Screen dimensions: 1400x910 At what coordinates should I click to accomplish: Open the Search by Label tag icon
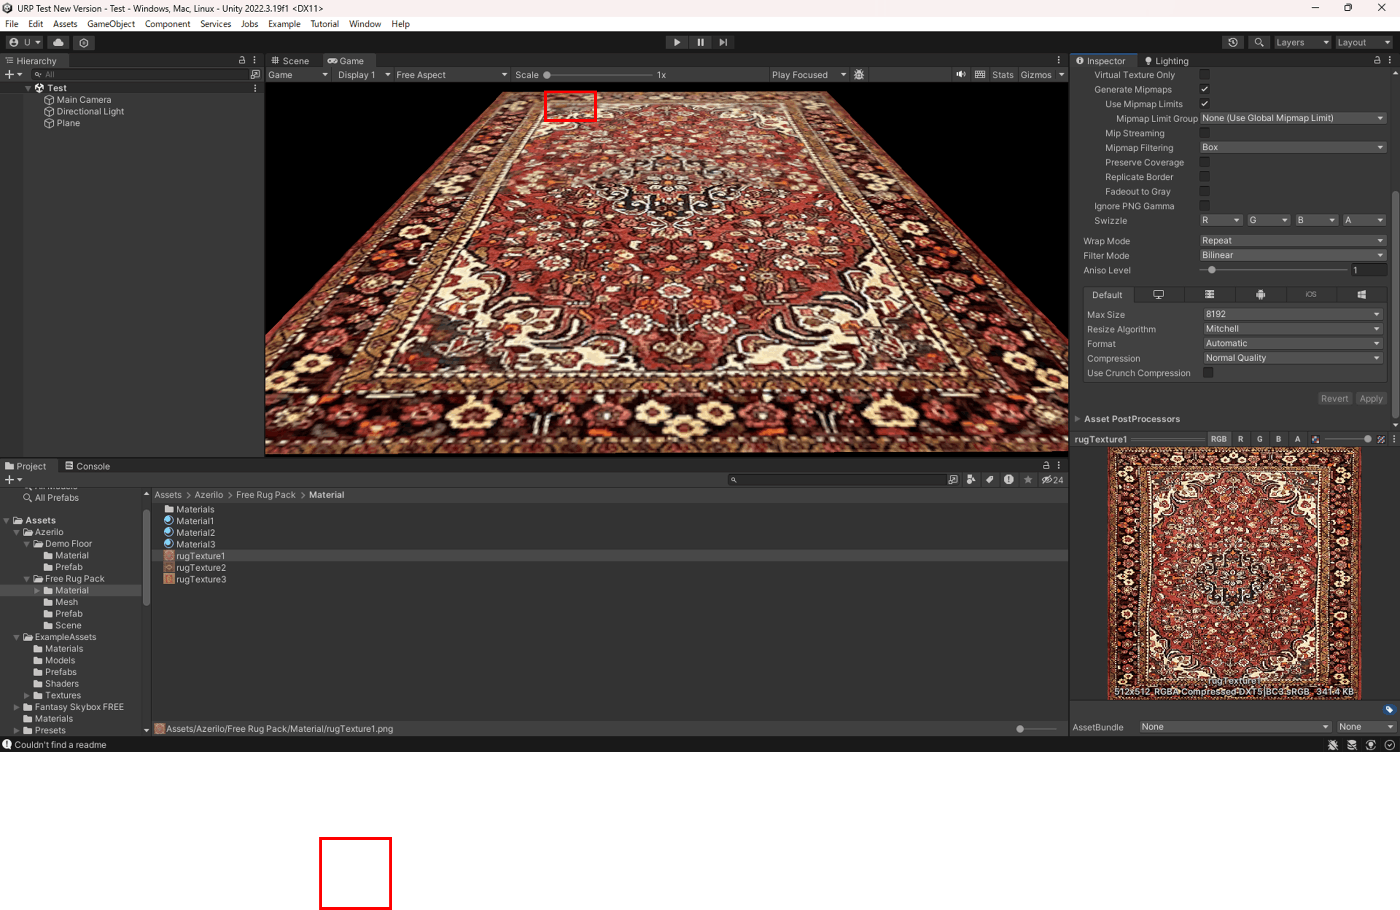[x=990, y=480]
